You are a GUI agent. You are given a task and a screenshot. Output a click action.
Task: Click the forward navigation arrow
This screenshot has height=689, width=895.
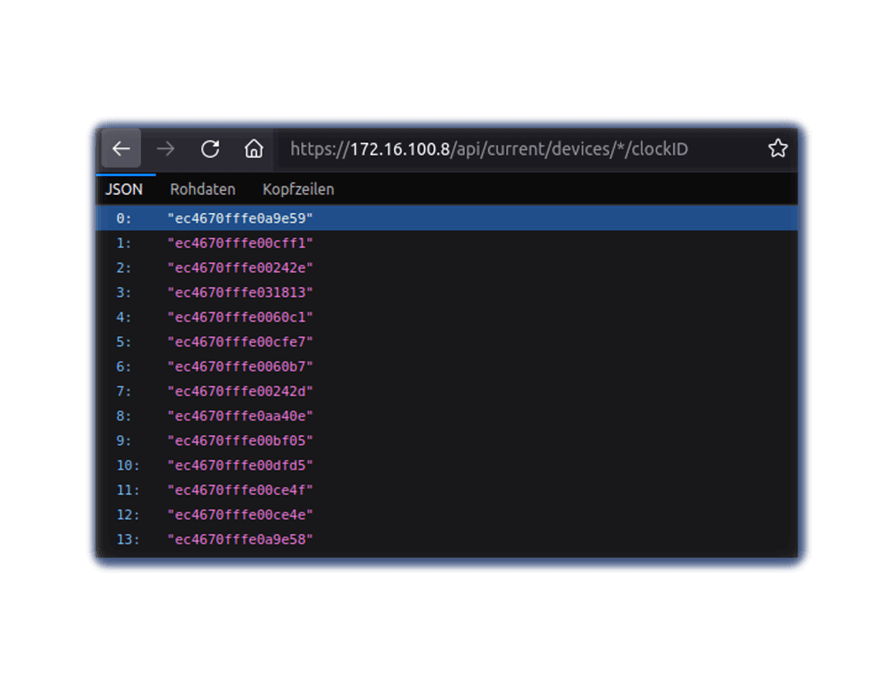166,149
